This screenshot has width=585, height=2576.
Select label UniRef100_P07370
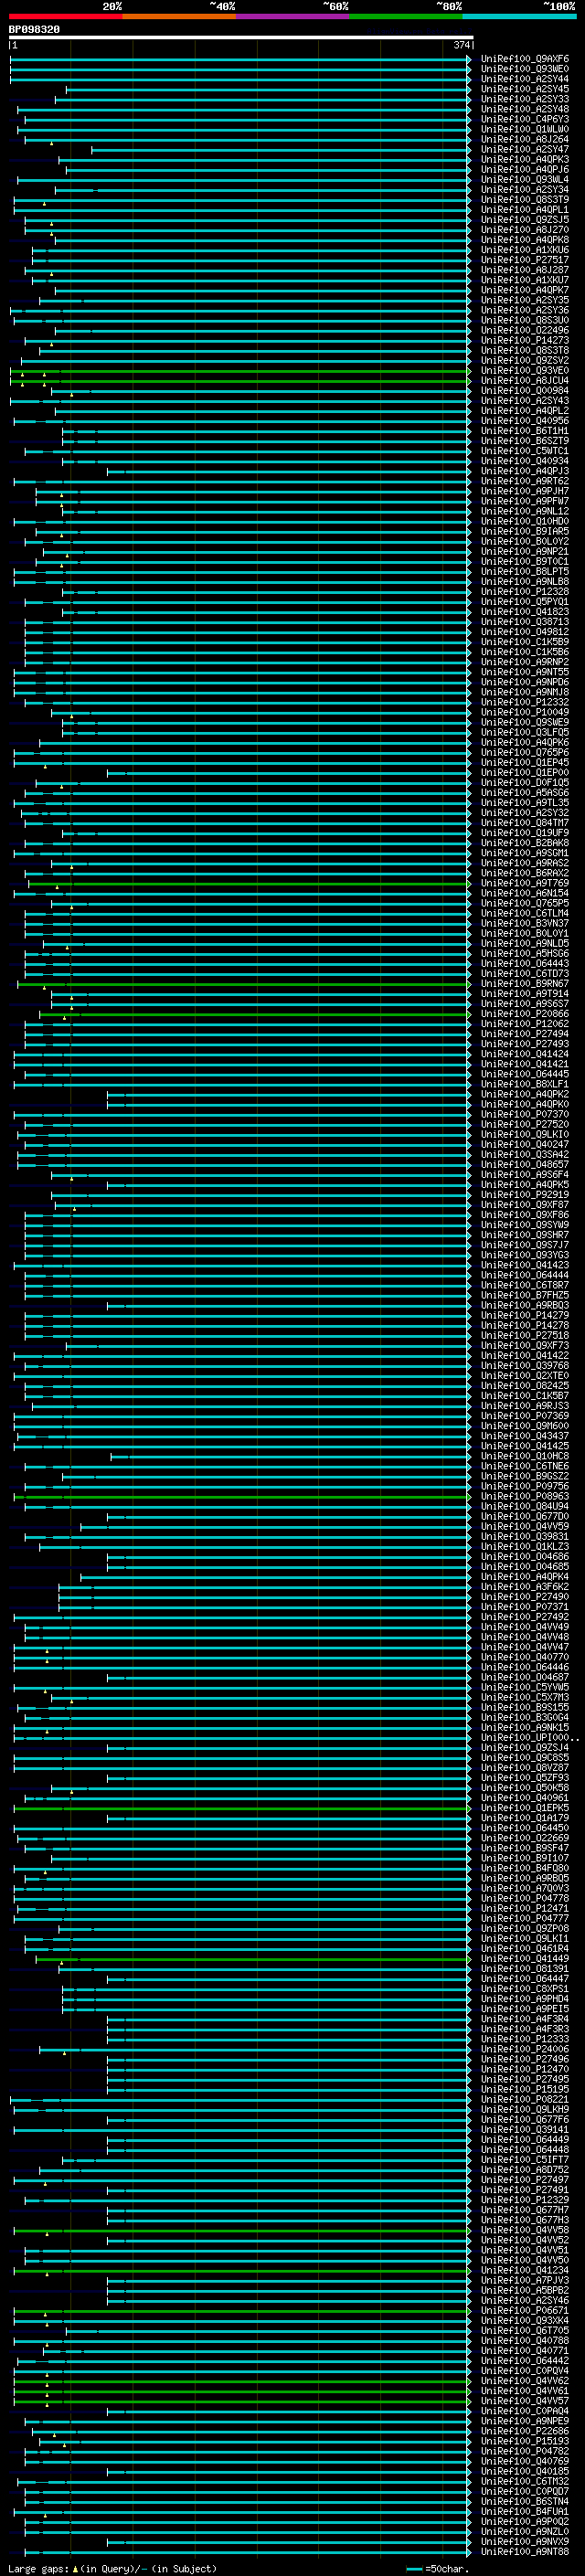pos(525,1114)
